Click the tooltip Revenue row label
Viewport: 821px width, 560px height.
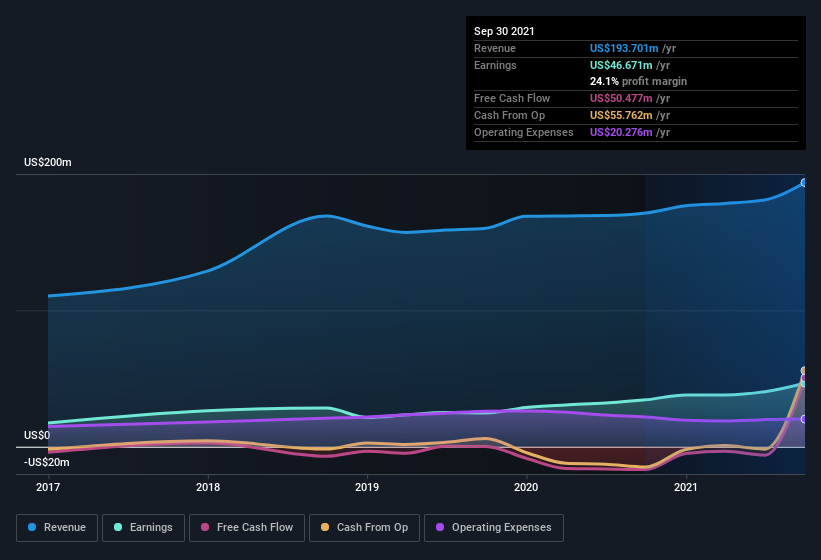[x=495, y=48]
